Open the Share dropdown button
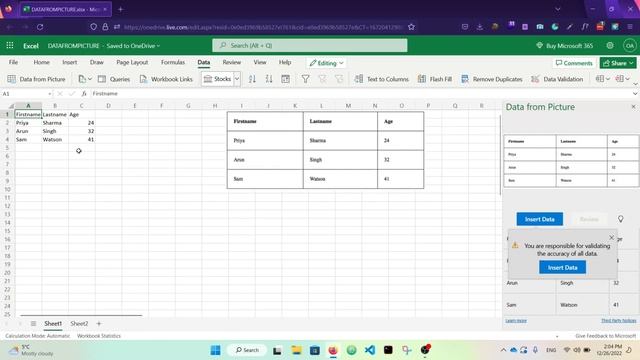This screenshot has height=360, width=640. 618,63
